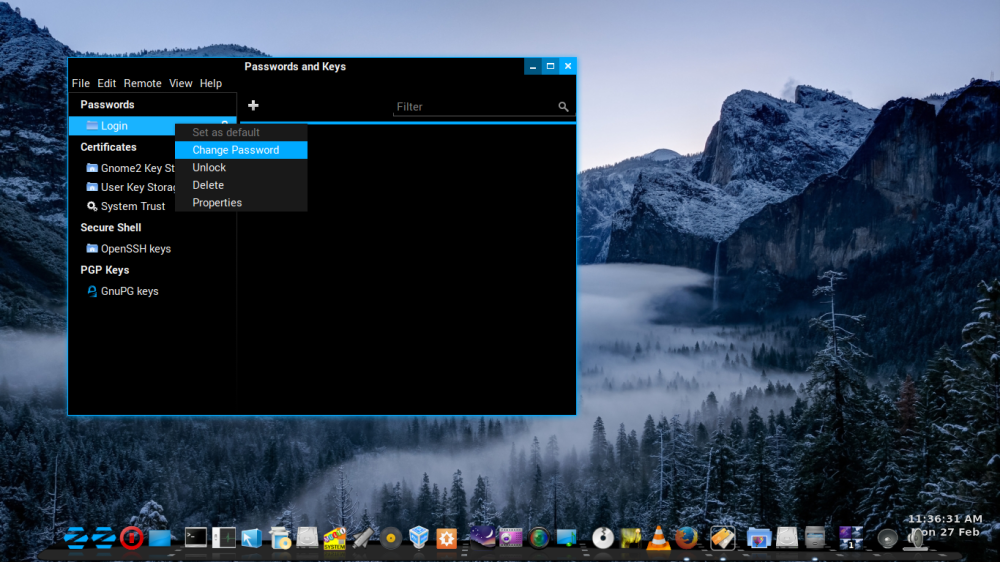Open terminal icon in the dock
The width and height of the screenshot is (1000, 562).
click(x=196, y=538)
